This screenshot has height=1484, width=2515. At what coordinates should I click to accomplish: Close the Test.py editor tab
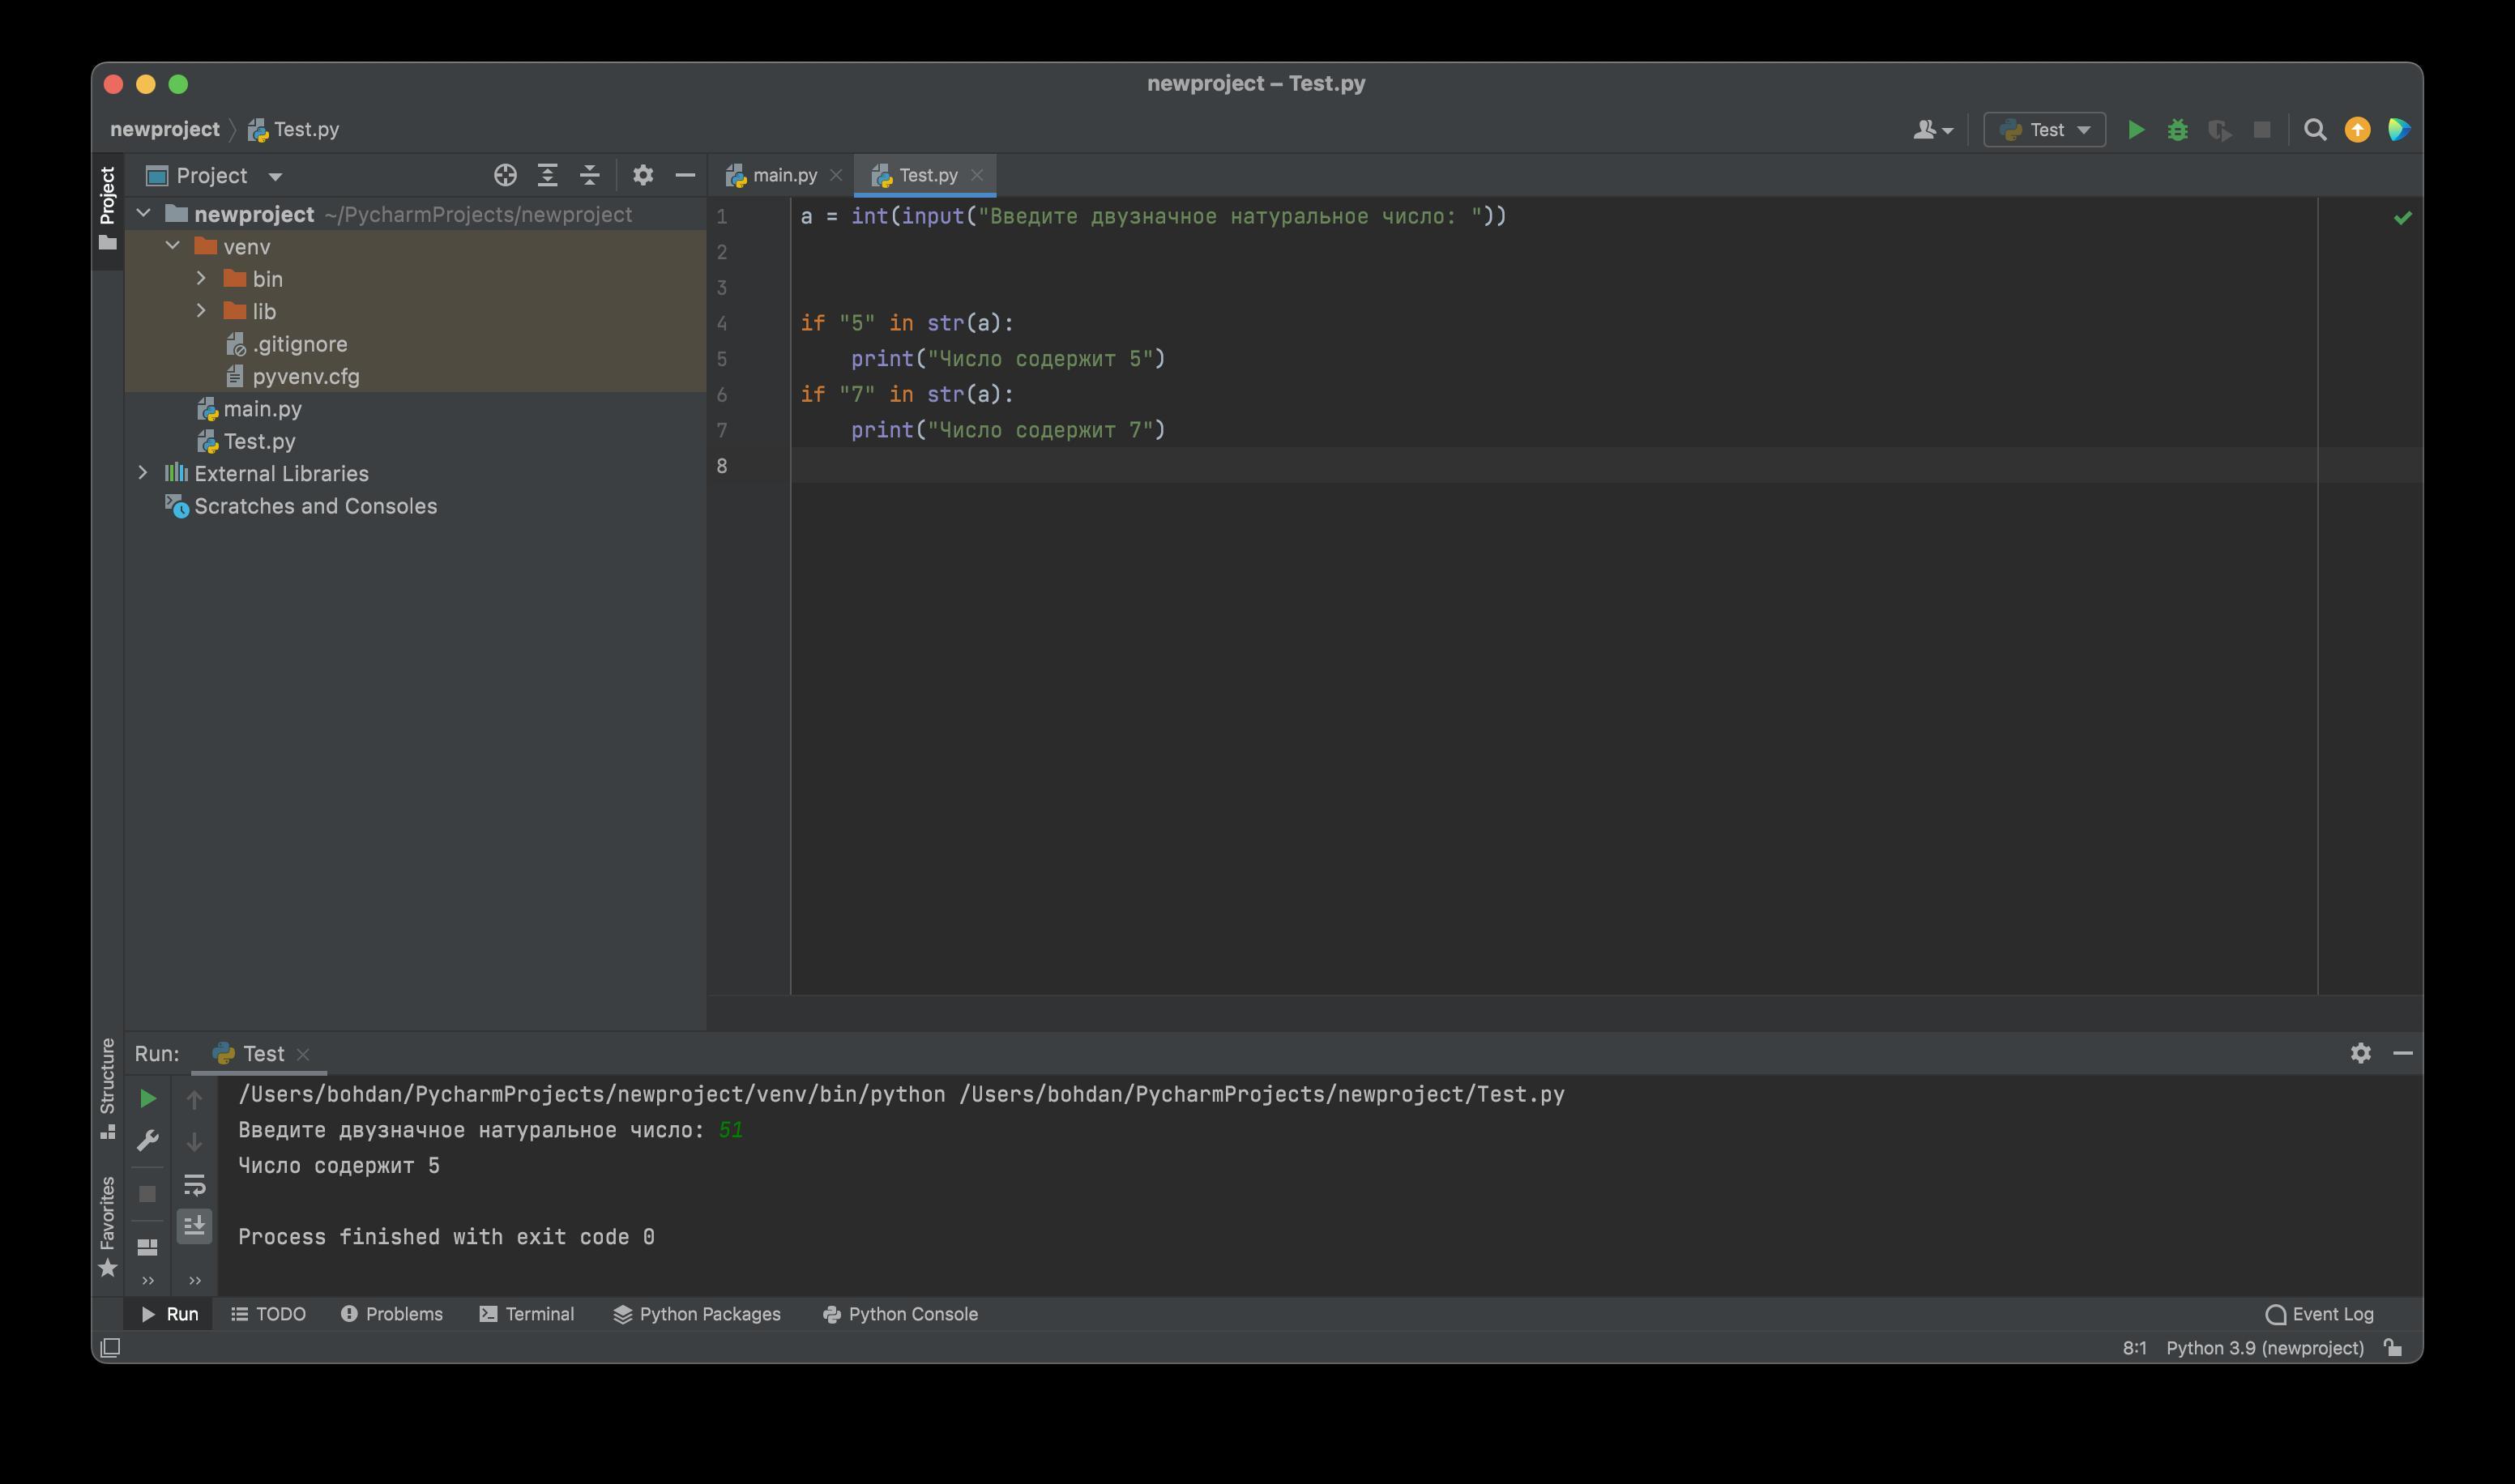977,175
